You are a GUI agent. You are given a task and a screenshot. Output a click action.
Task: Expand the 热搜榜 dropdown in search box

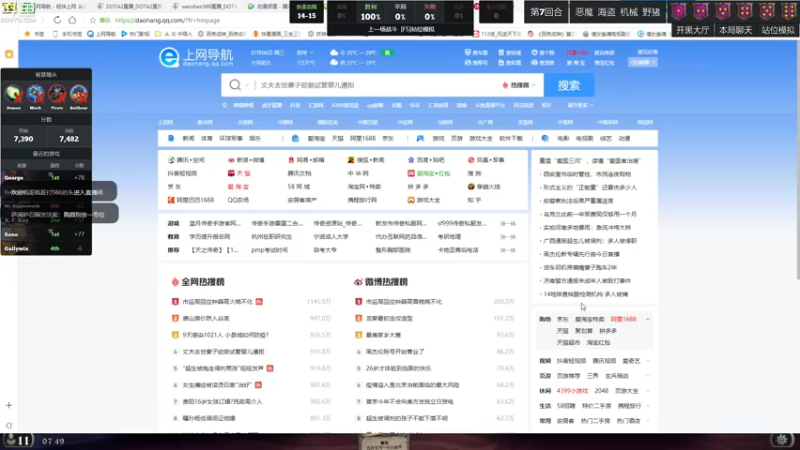click(519, 85)
